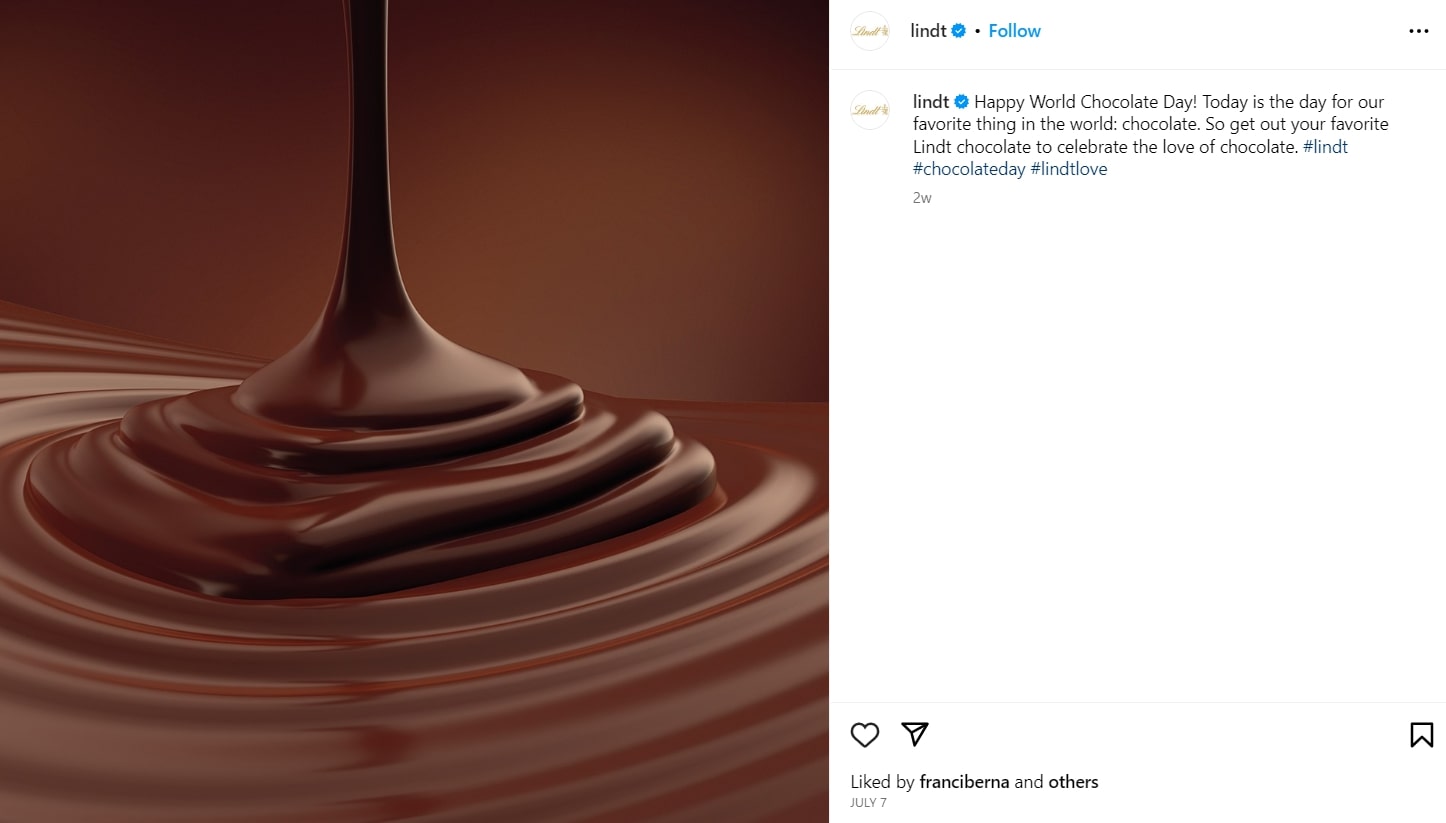Show others who liked the post
The height and width of the screenshot is (823, 1446).
pyautogui.click(x=1073, y=782)
